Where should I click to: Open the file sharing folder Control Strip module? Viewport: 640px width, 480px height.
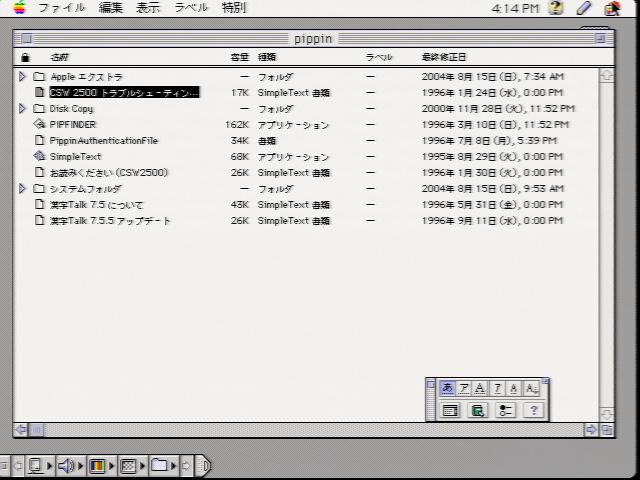pos(159,465)
